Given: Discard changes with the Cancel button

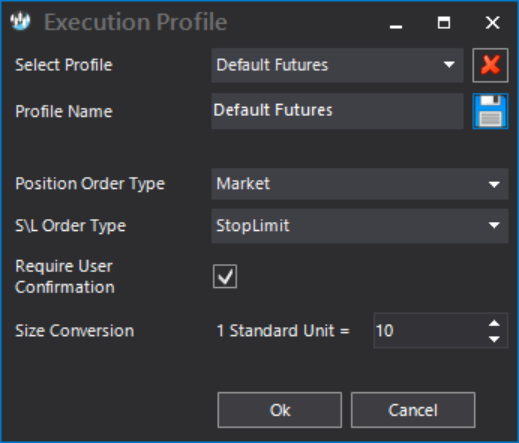Looking at the screenshot, I should (413, 410).
